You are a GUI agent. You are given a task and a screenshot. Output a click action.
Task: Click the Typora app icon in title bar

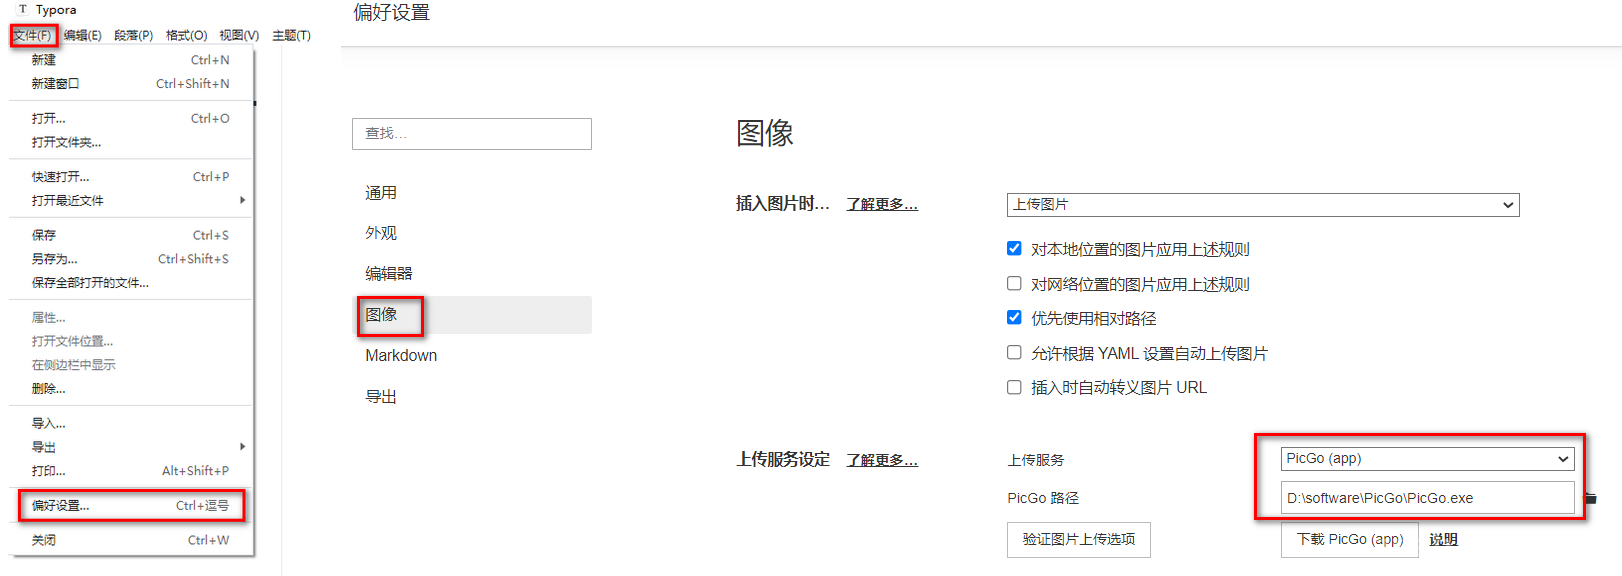tap(22, 9)
